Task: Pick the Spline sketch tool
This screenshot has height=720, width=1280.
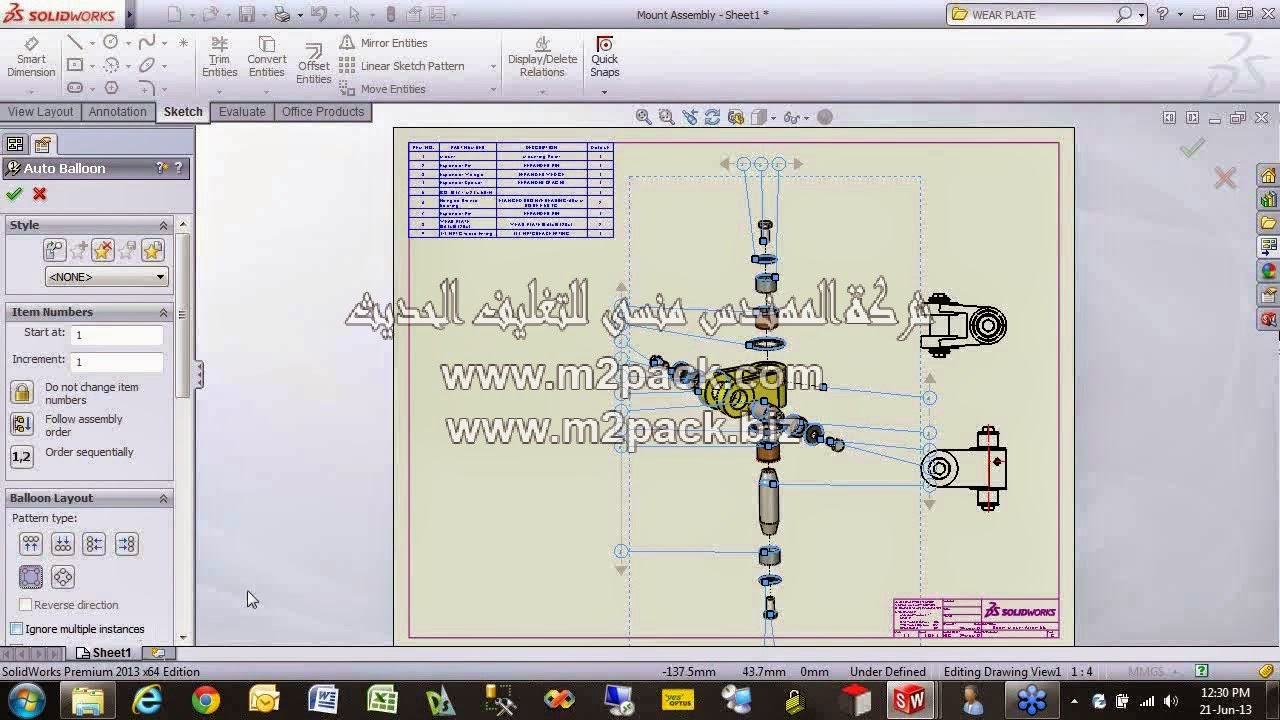Action: click(x=147, y=42)
